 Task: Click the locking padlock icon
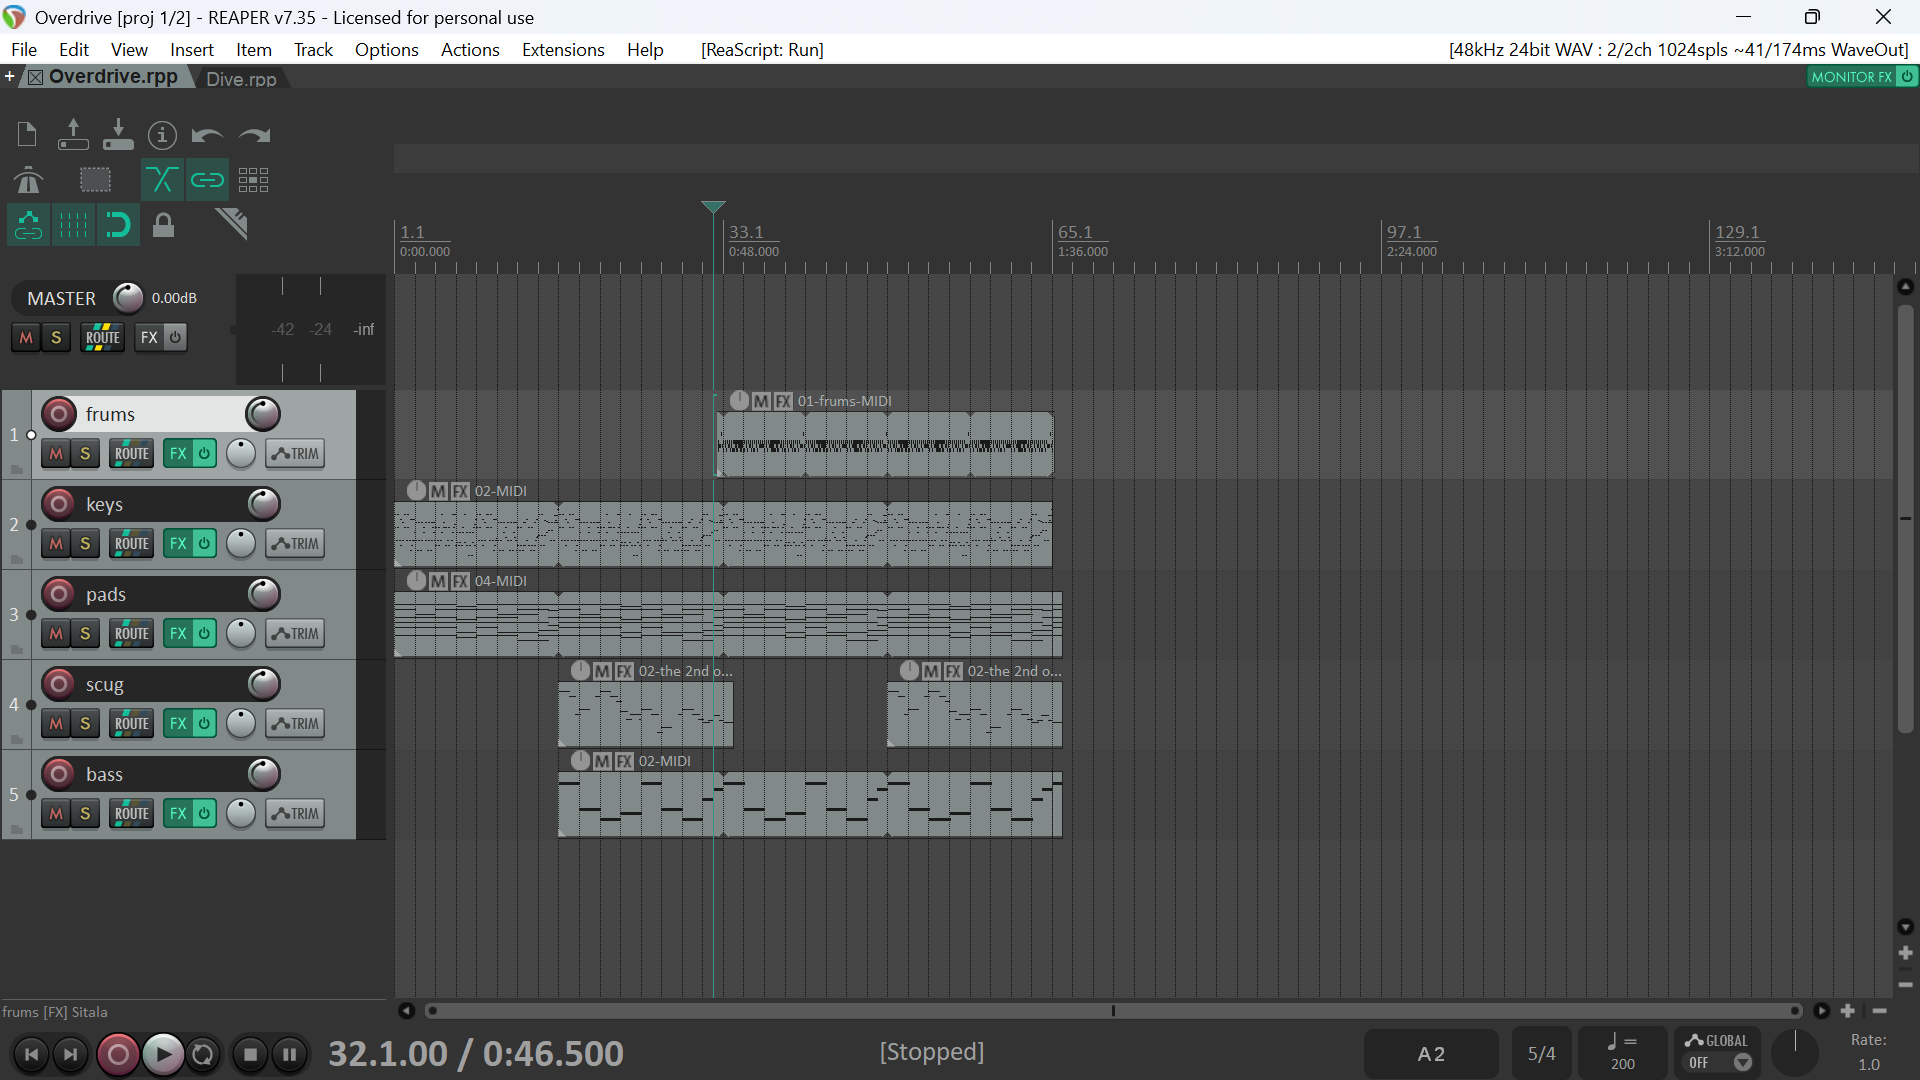pos(163,225)
